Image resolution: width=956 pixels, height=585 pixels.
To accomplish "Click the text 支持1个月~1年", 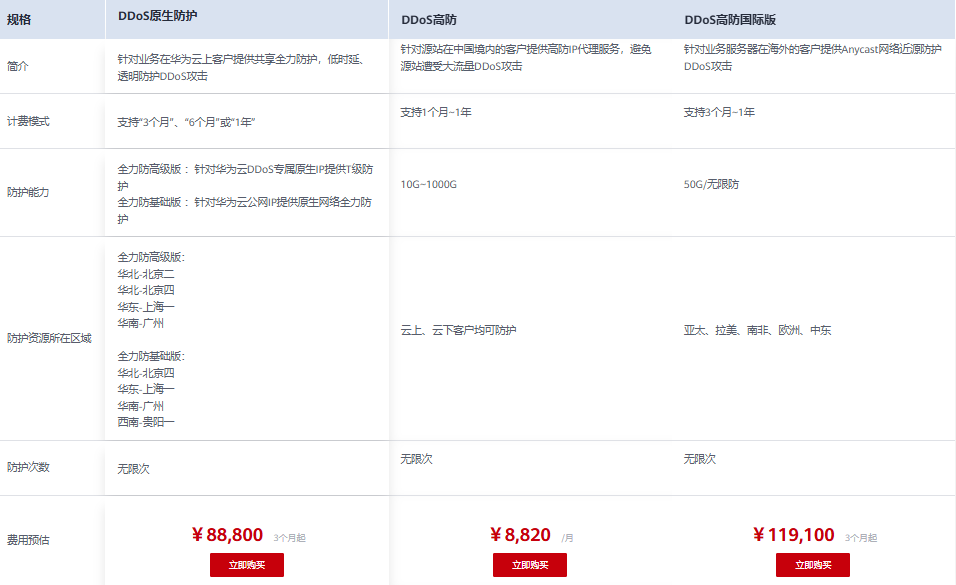I will 436,112.
